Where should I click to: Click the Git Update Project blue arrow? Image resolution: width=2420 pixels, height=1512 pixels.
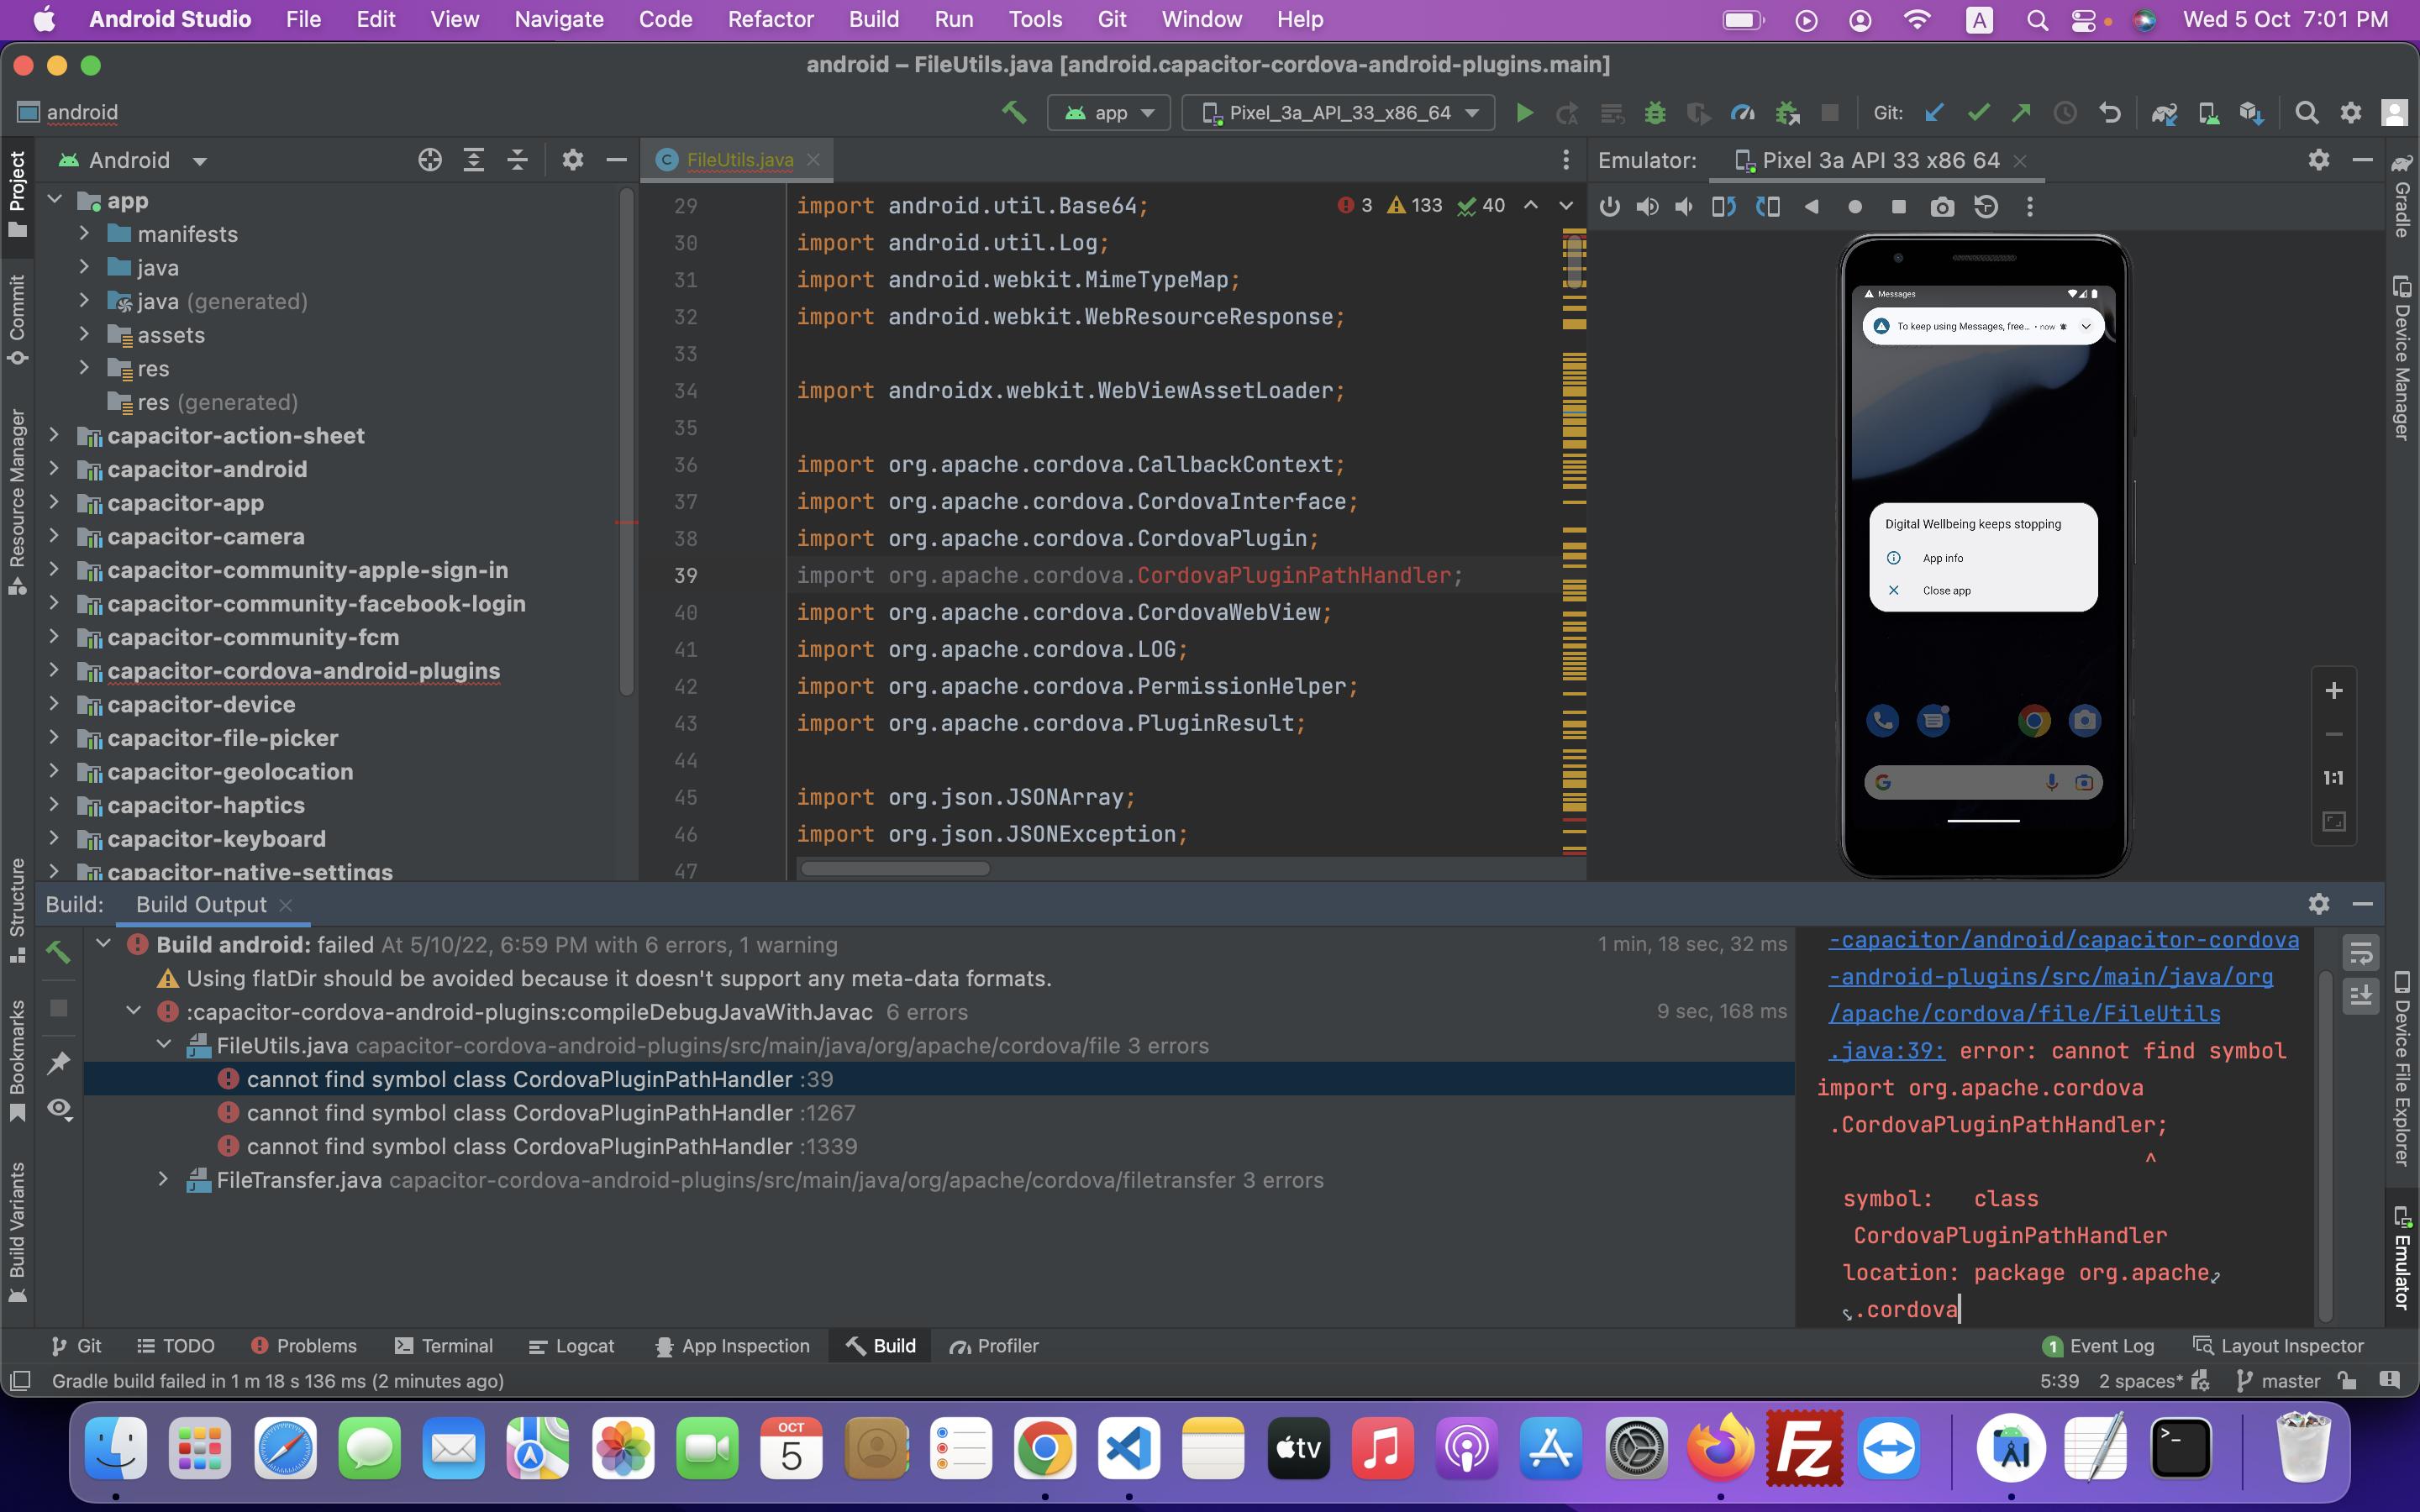click(x=1934, y=113)
